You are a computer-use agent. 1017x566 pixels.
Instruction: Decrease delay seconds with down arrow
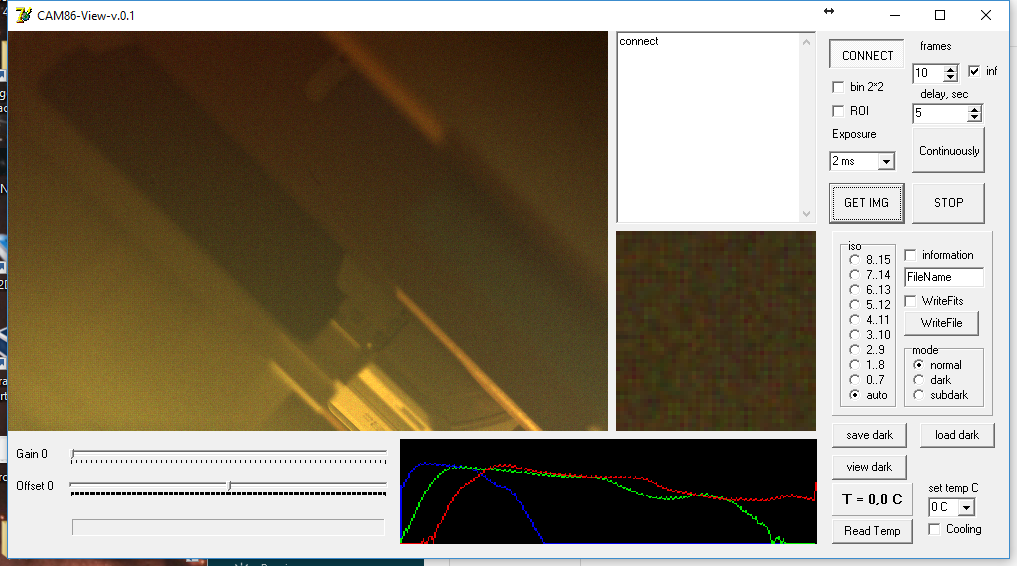click(x=974, y=117)
